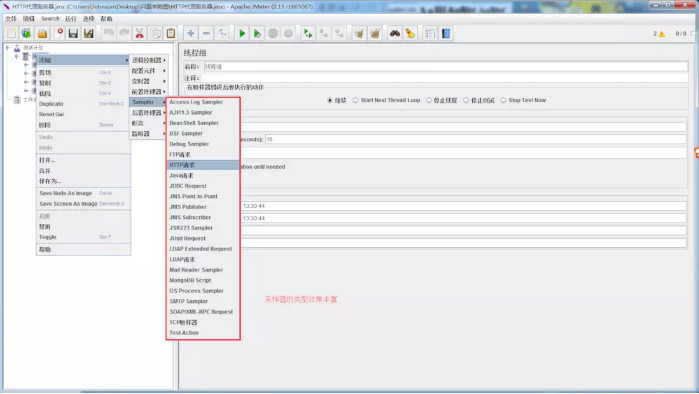The height and width of the screenshot is (394, 699).
Task: Expand the 断言 submenu
Action: point(148,123)
